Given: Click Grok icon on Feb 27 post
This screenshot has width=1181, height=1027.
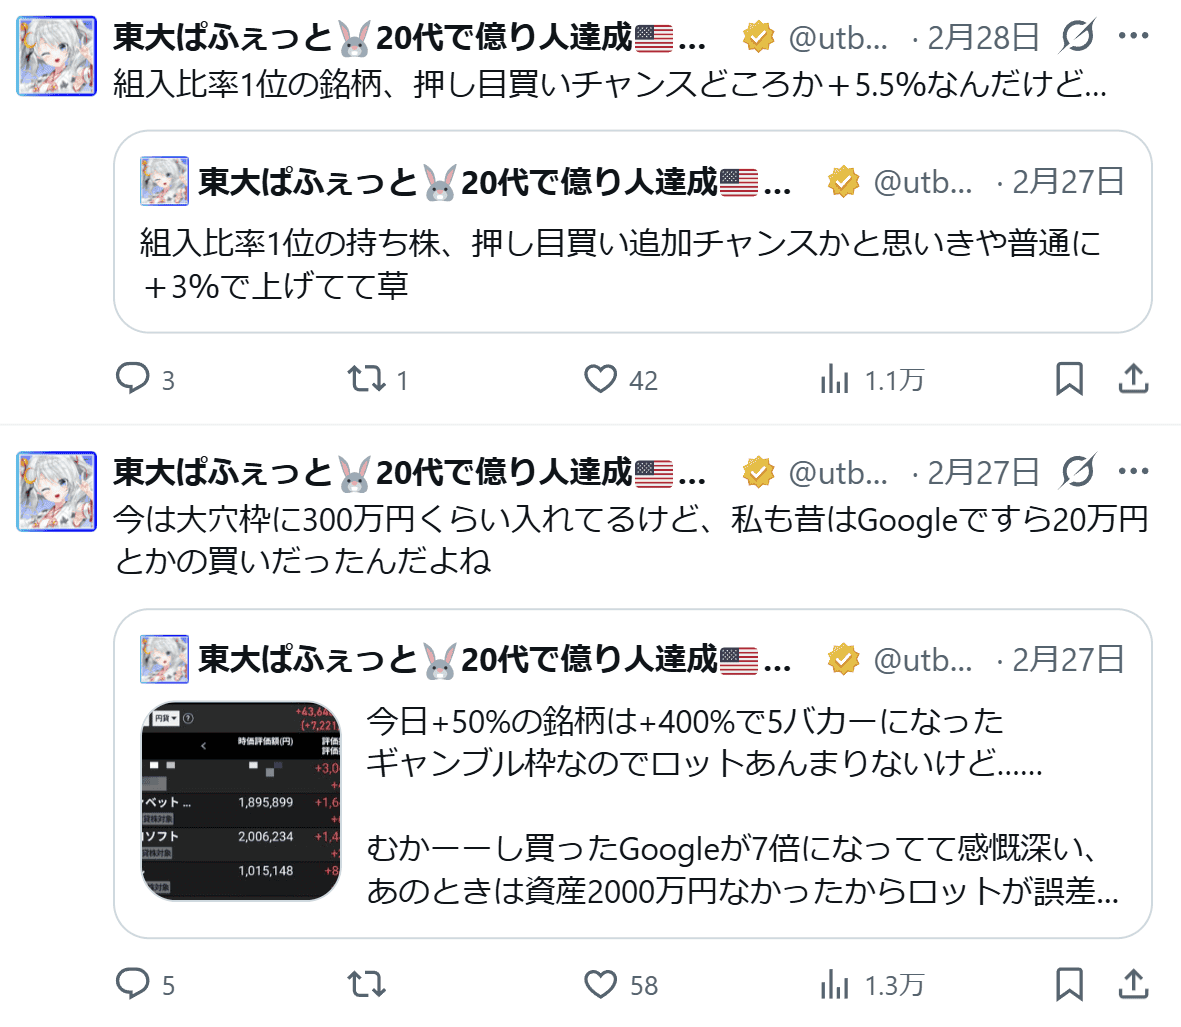Looking at the screenshot, I should pos(1077,471).
